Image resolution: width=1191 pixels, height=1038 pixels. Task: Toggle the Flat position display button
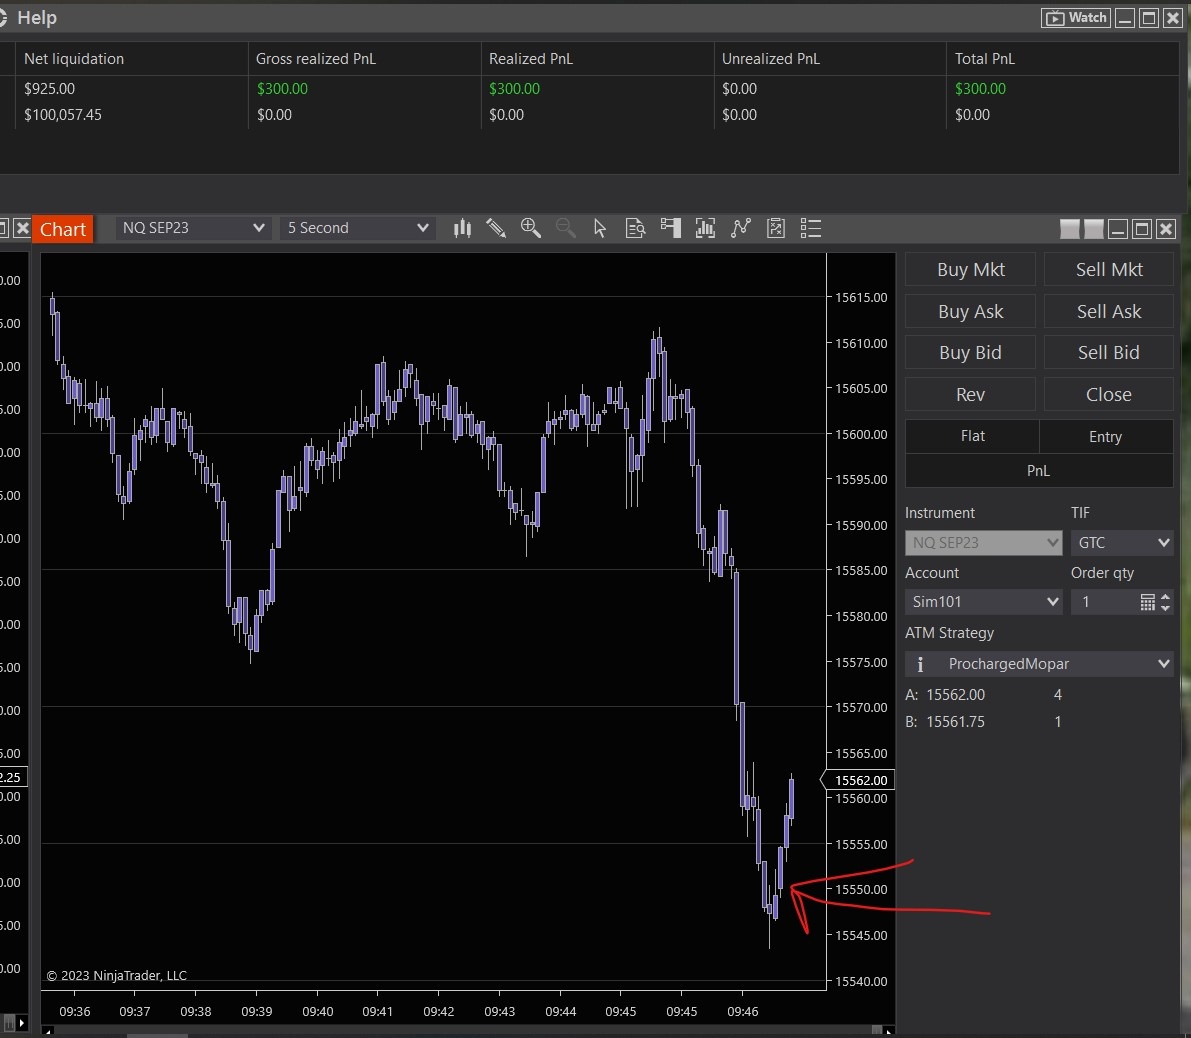(x=972, y=437)
